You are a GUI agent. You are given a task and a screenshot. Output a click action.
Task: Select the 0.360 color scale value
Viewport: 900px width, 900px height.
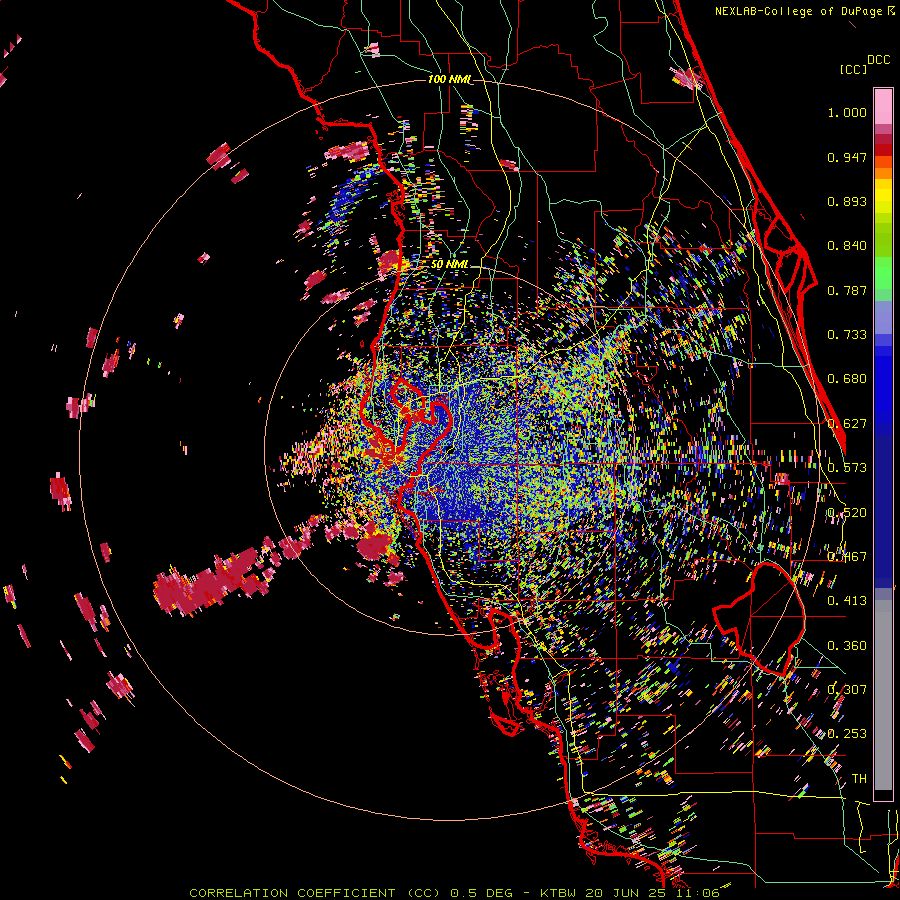coord(847,646)
